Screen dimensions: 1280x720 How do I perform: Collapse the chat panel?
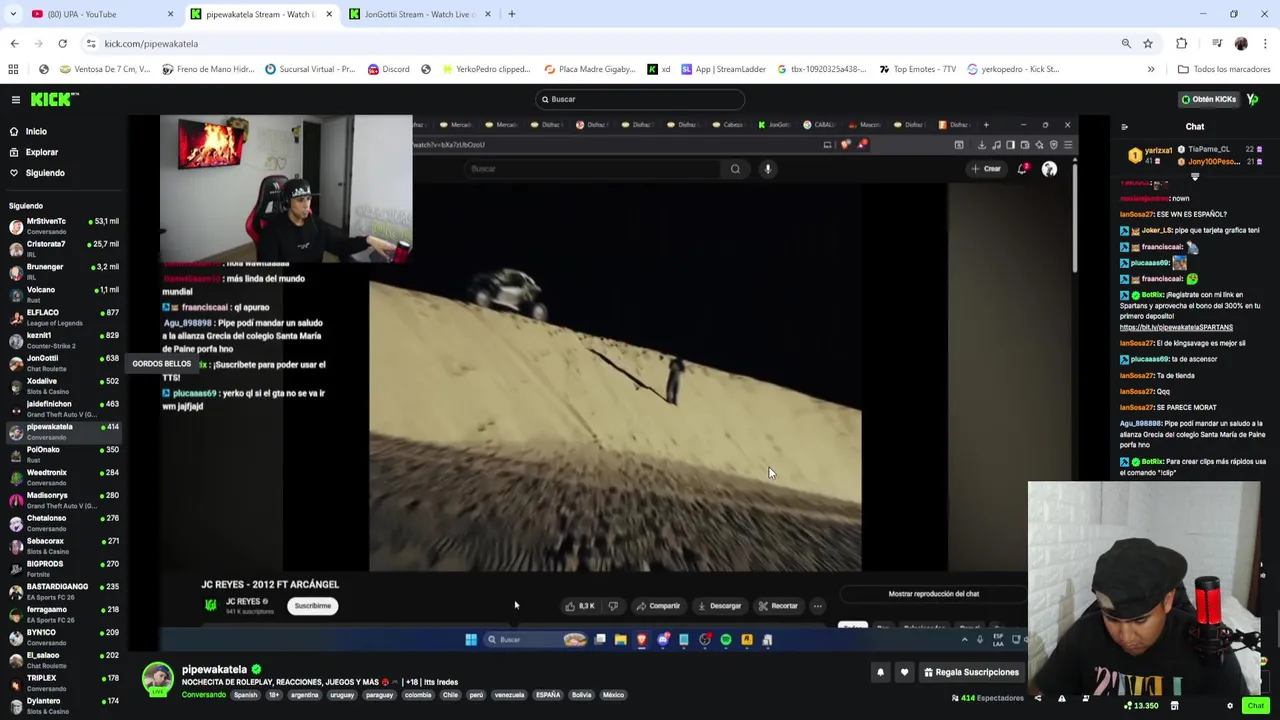coord(1124,127)
